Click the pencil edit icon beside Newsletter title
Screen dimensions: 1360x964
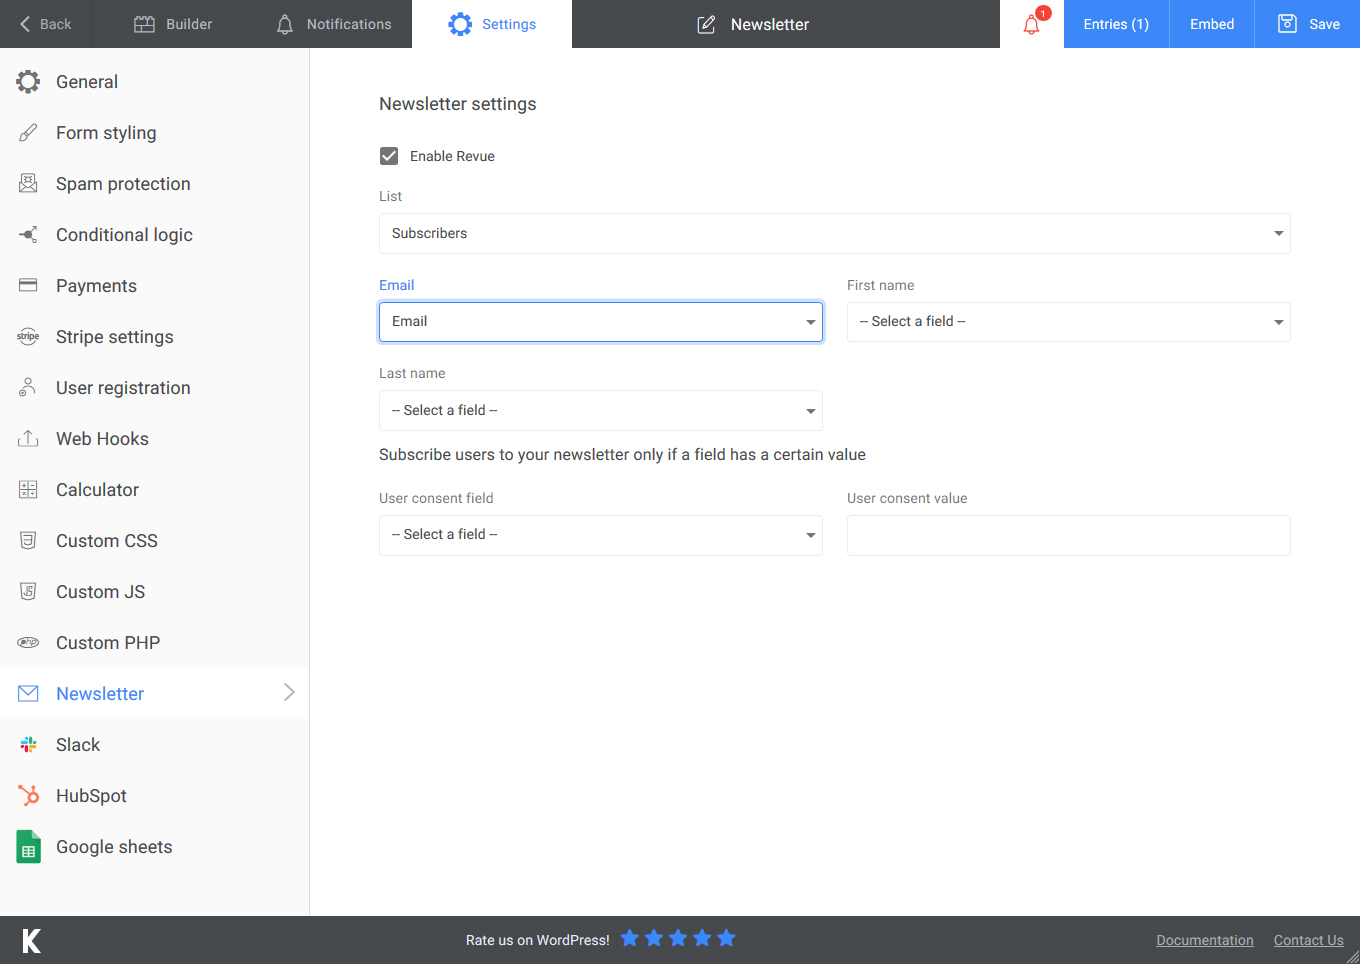[706, 24]
